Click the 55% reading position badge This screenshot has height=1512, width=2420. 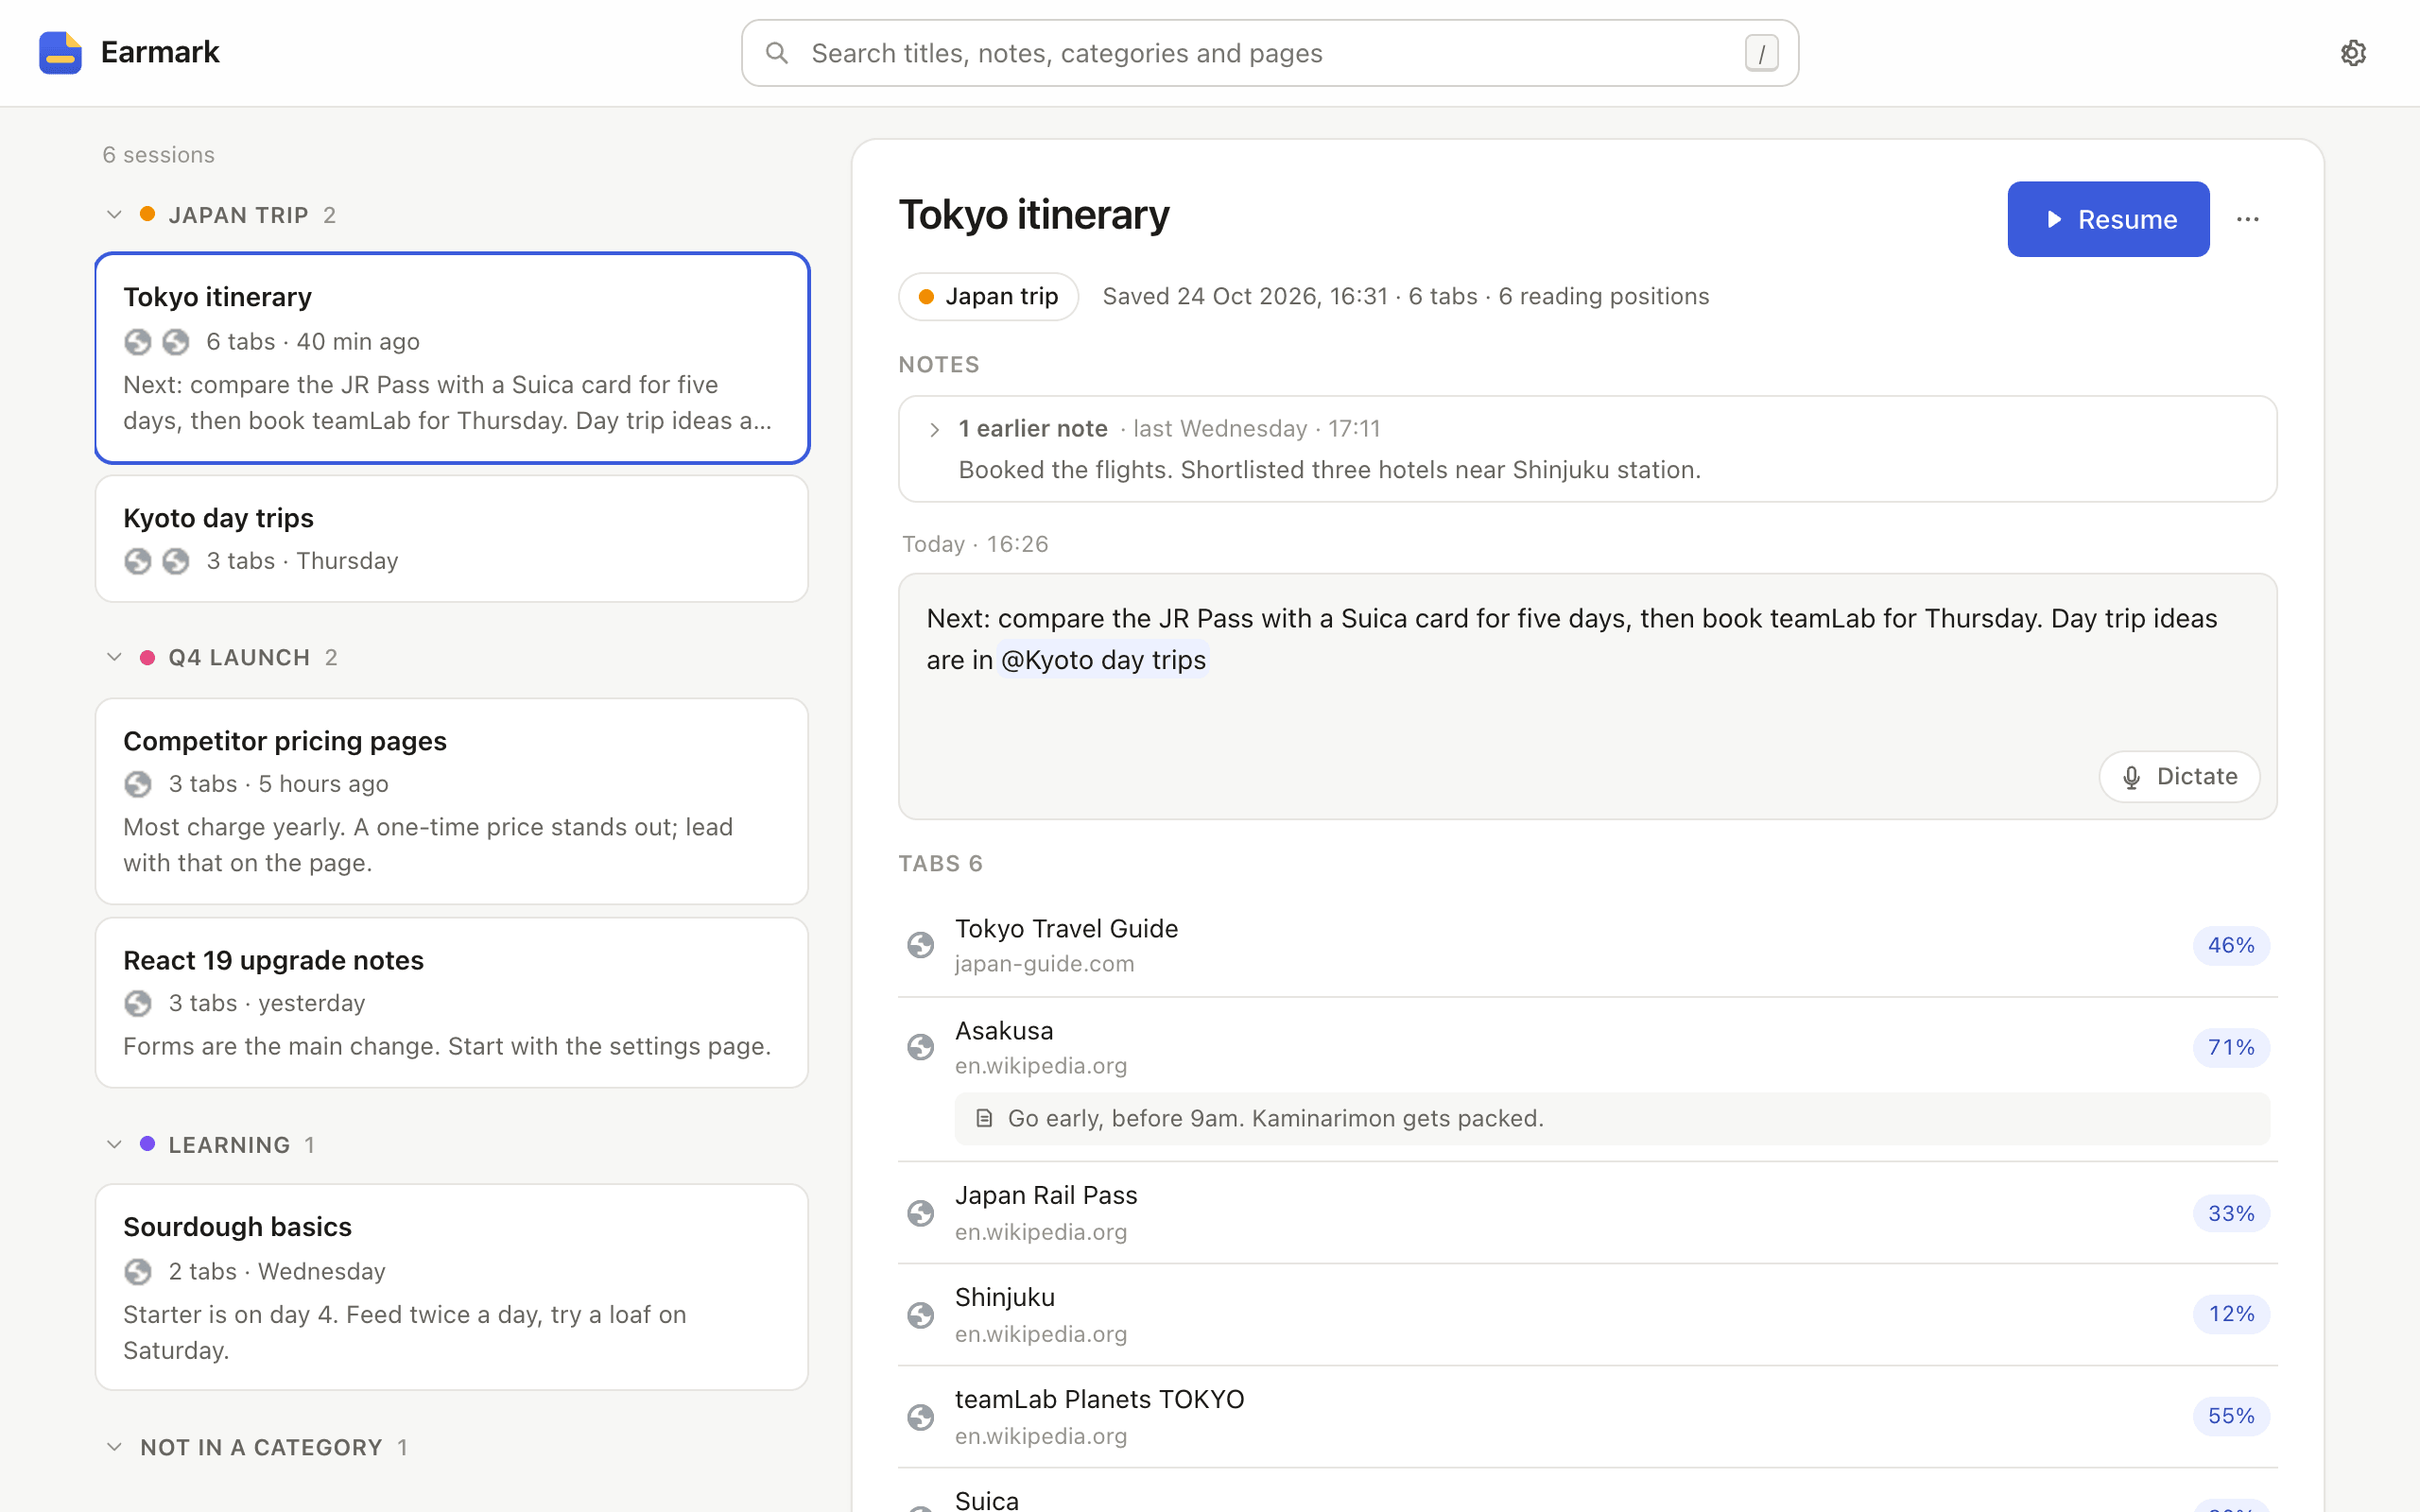pyautogui.click(x=2231, y=1416)
